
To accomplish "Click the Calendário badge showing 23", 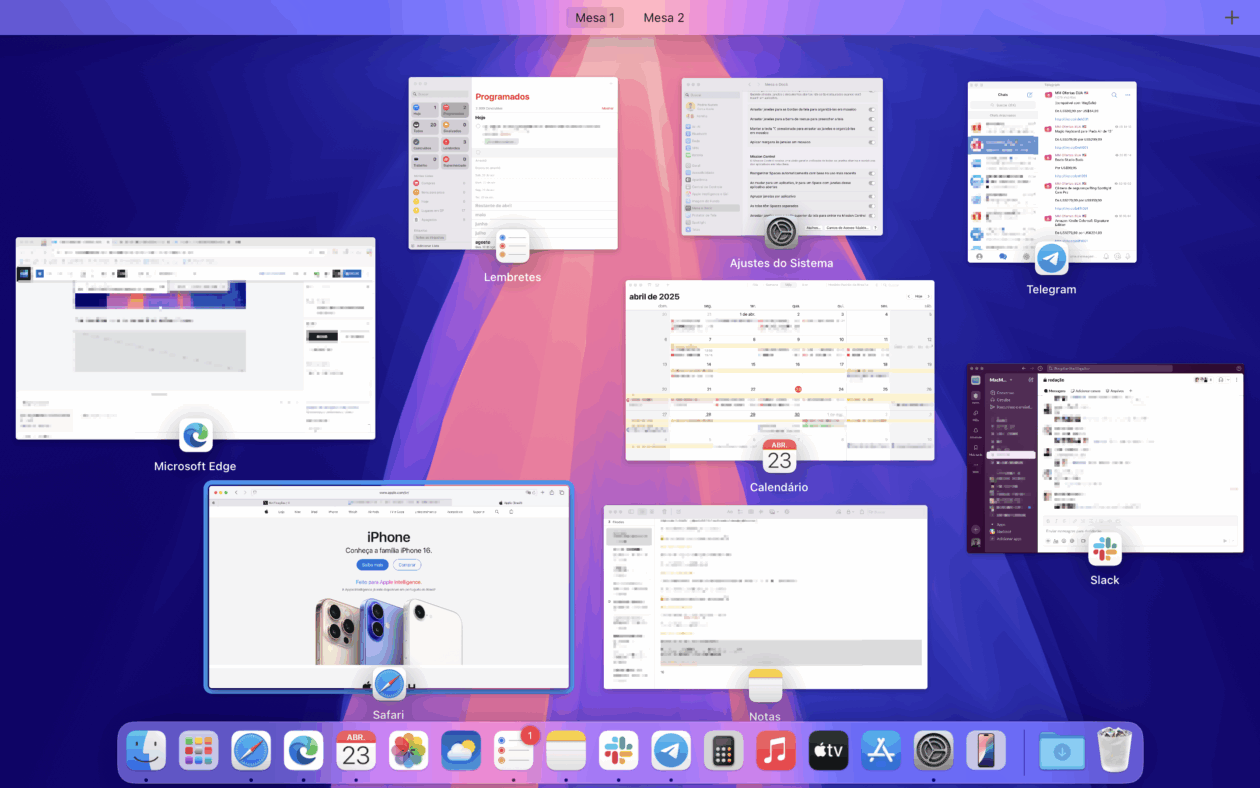I will [x=780, y=456].
